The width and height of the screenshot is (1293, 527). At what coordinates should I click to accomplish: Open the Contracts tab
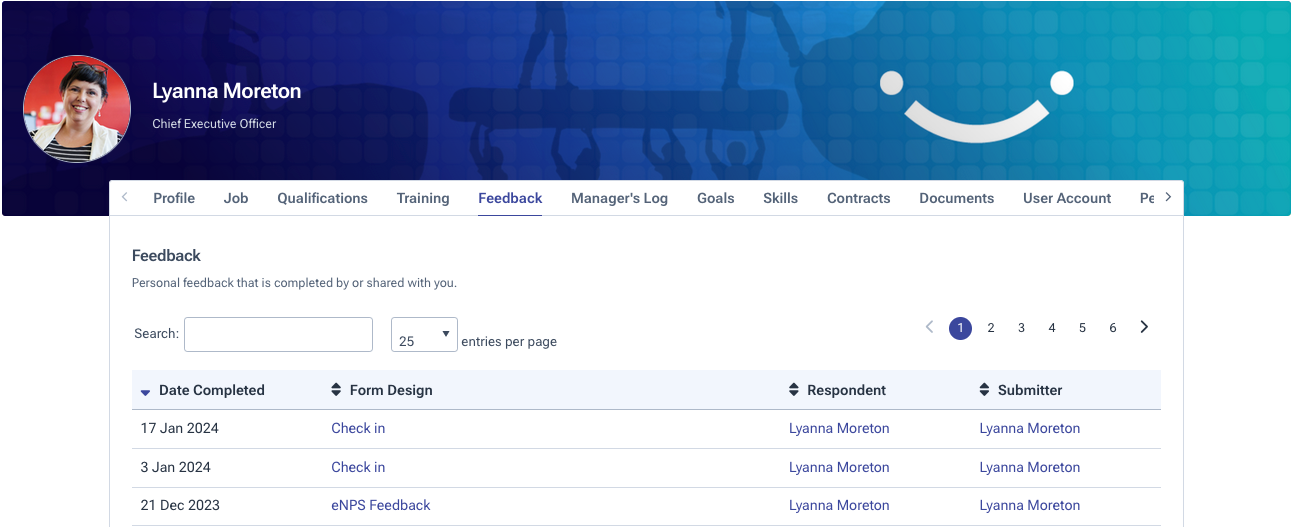(859, 198)
